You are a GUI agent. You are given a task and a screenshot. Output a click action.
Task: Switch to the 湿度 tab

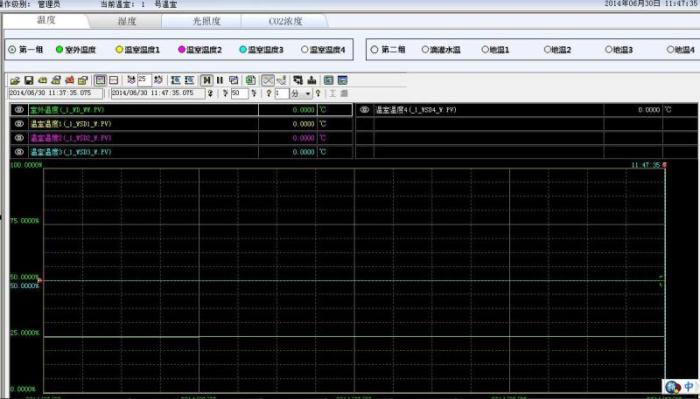click(126, 21)
